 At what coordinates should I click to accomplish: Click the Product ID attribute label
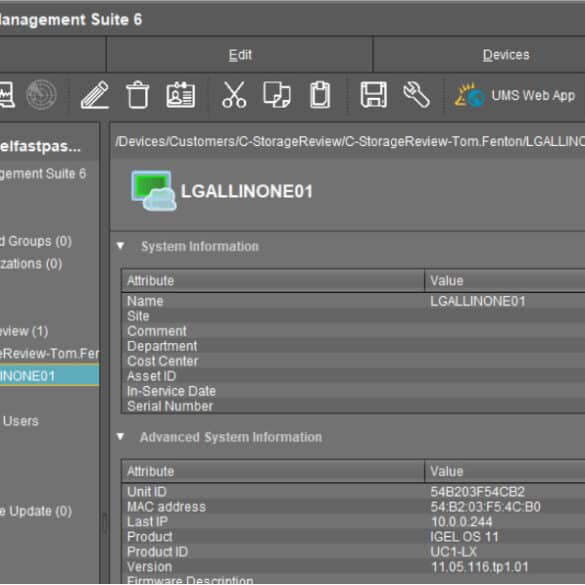point(157,551)
